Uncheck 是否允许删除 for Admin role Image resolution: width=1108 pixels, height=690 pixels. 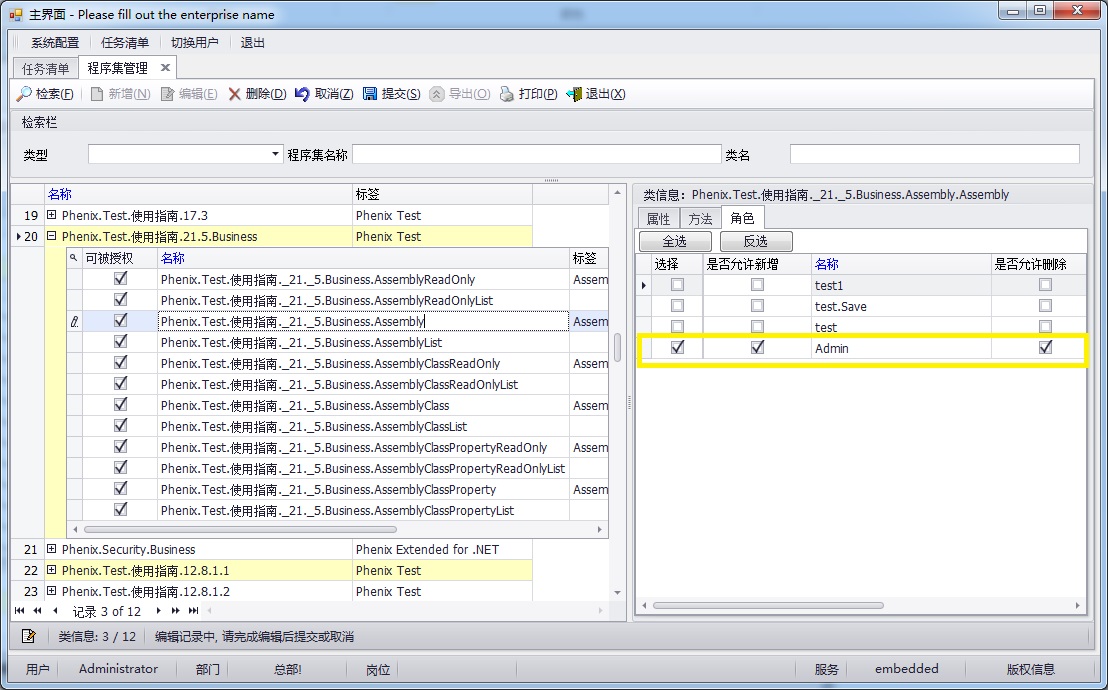(x=1045, y=347)
